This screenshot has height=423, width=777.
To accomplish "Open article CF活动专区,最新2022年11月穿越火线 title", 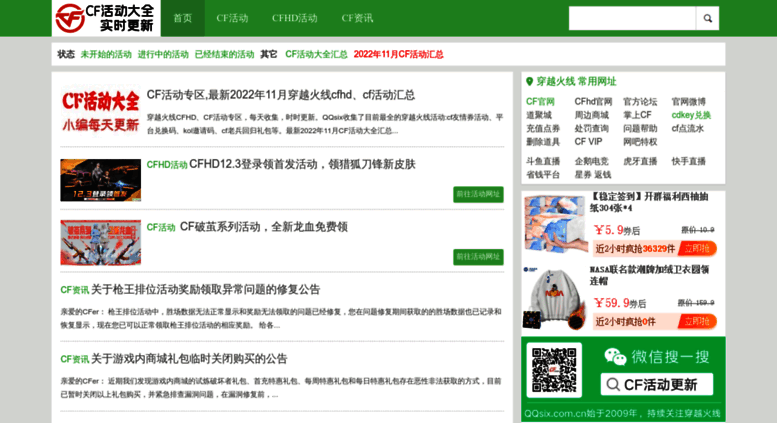I will click(x=281, y=95).
